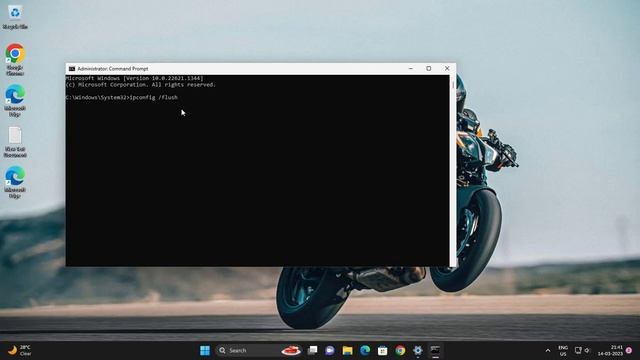
Task: Open the Windows Start menu
Action: tap(205, 350)
